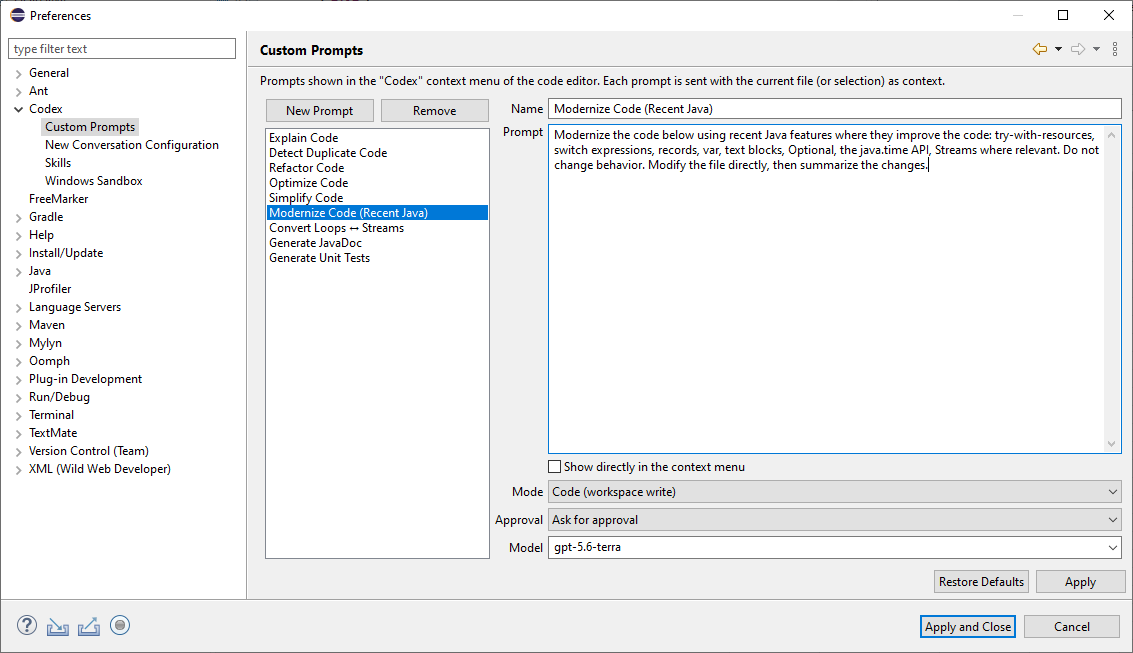Click Apply and Close
The width and height of the screenshot is (1133, 653).
[968, 626]
